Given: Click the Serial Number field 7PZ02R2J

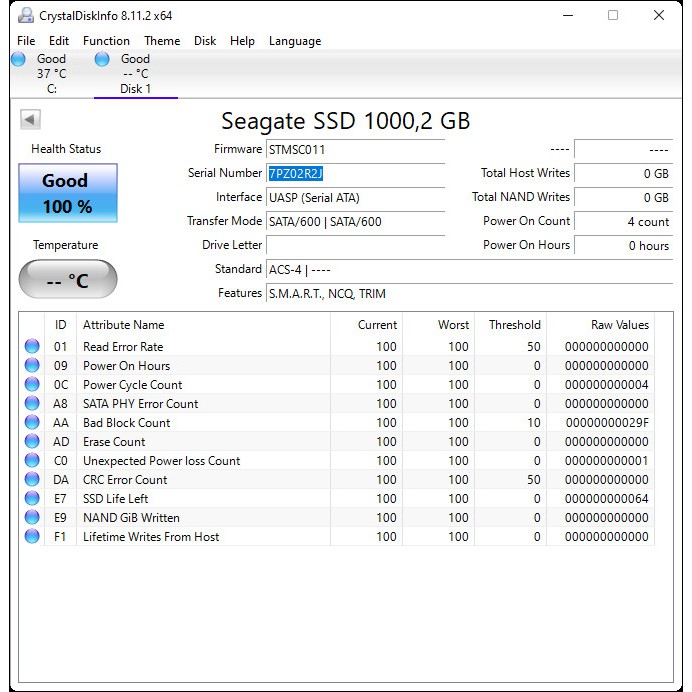Looking at the screenshot, I should point(355,174).
